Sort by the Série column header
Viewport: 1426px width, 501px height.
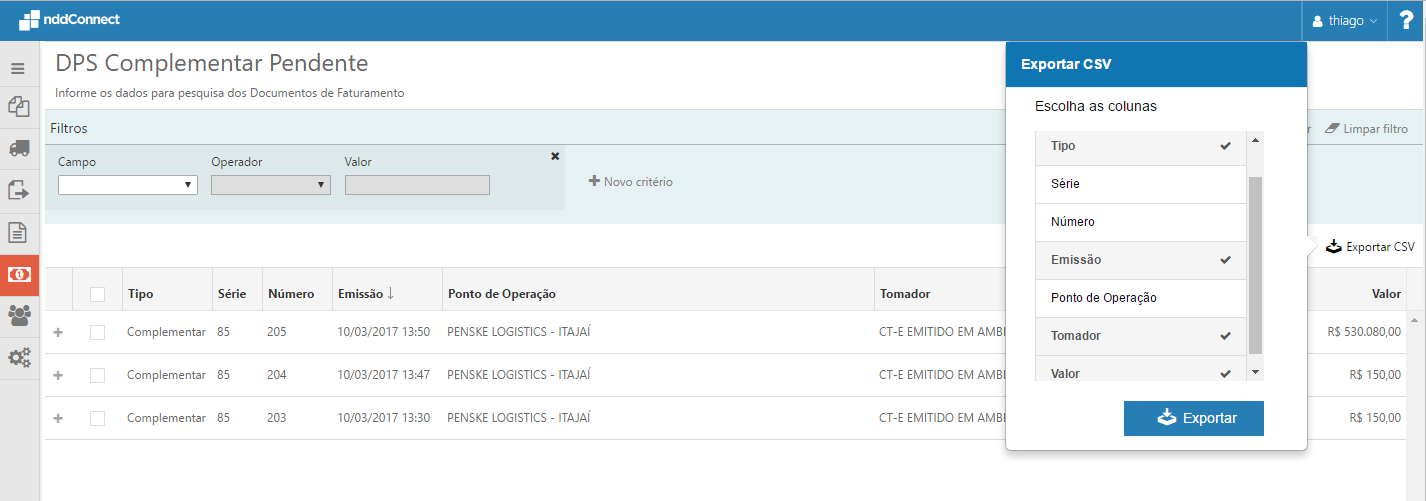point(232,294)
